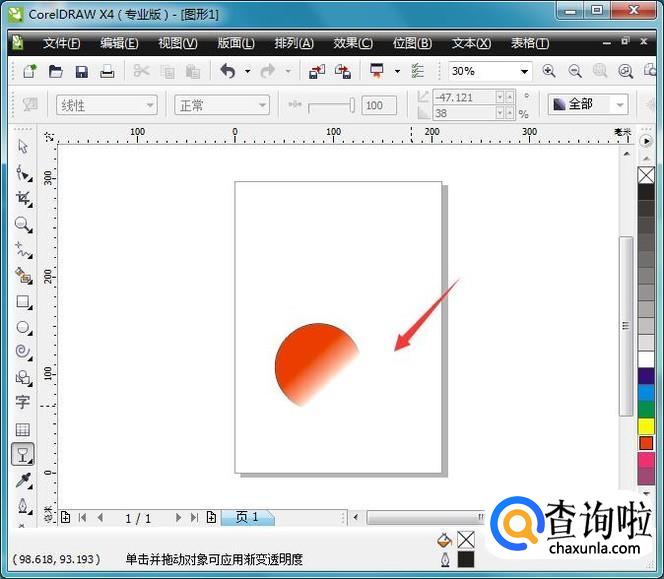664x579 pixels.
Task: Open the 效果(C) menu
Action: click(x=352, y=43)
